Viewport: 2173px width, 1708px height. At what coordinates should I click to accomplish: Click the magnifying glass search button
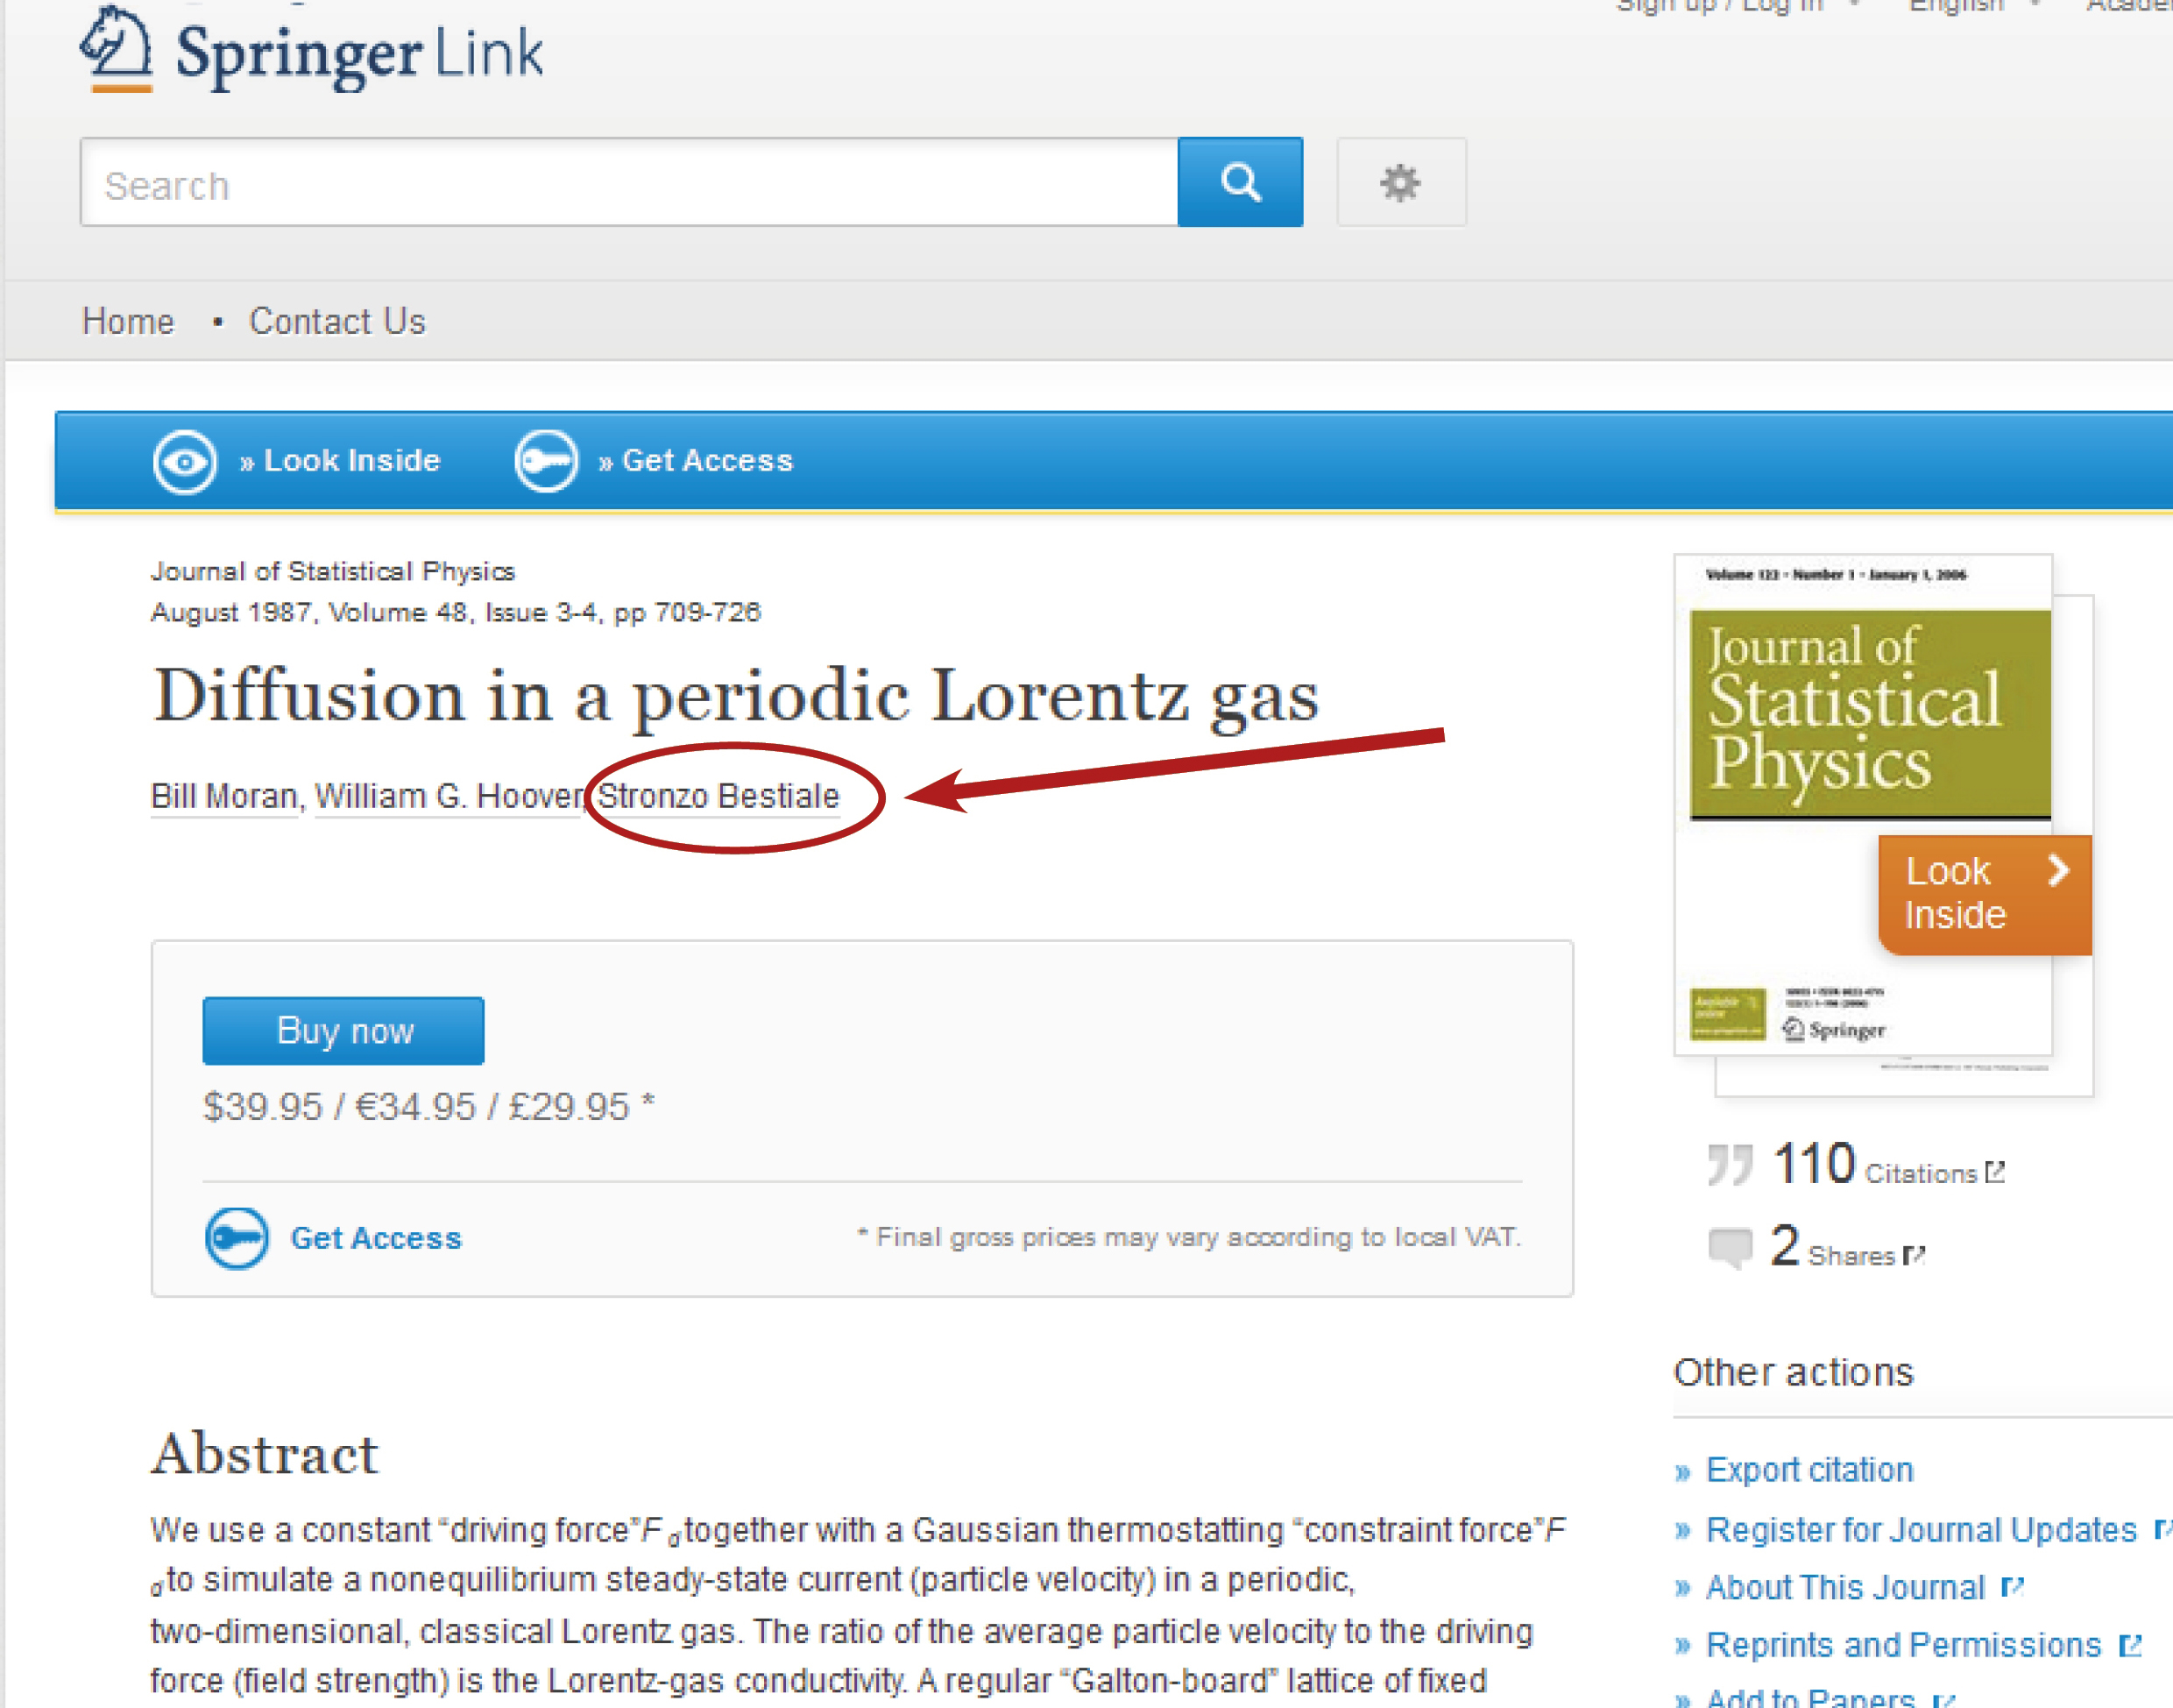1240,182
